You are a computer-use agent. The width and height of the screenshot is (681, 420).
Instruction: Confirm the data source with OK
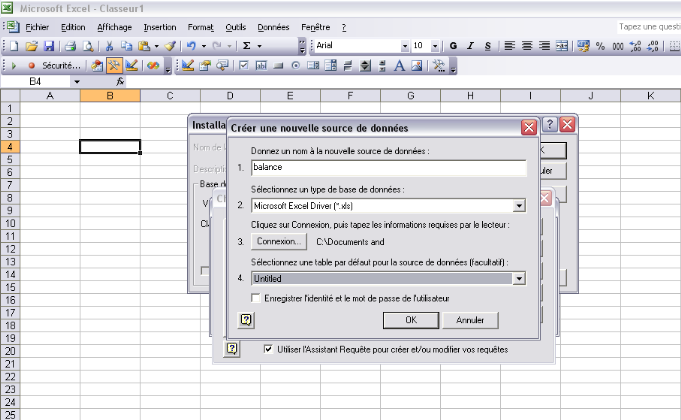click(411, 320)
